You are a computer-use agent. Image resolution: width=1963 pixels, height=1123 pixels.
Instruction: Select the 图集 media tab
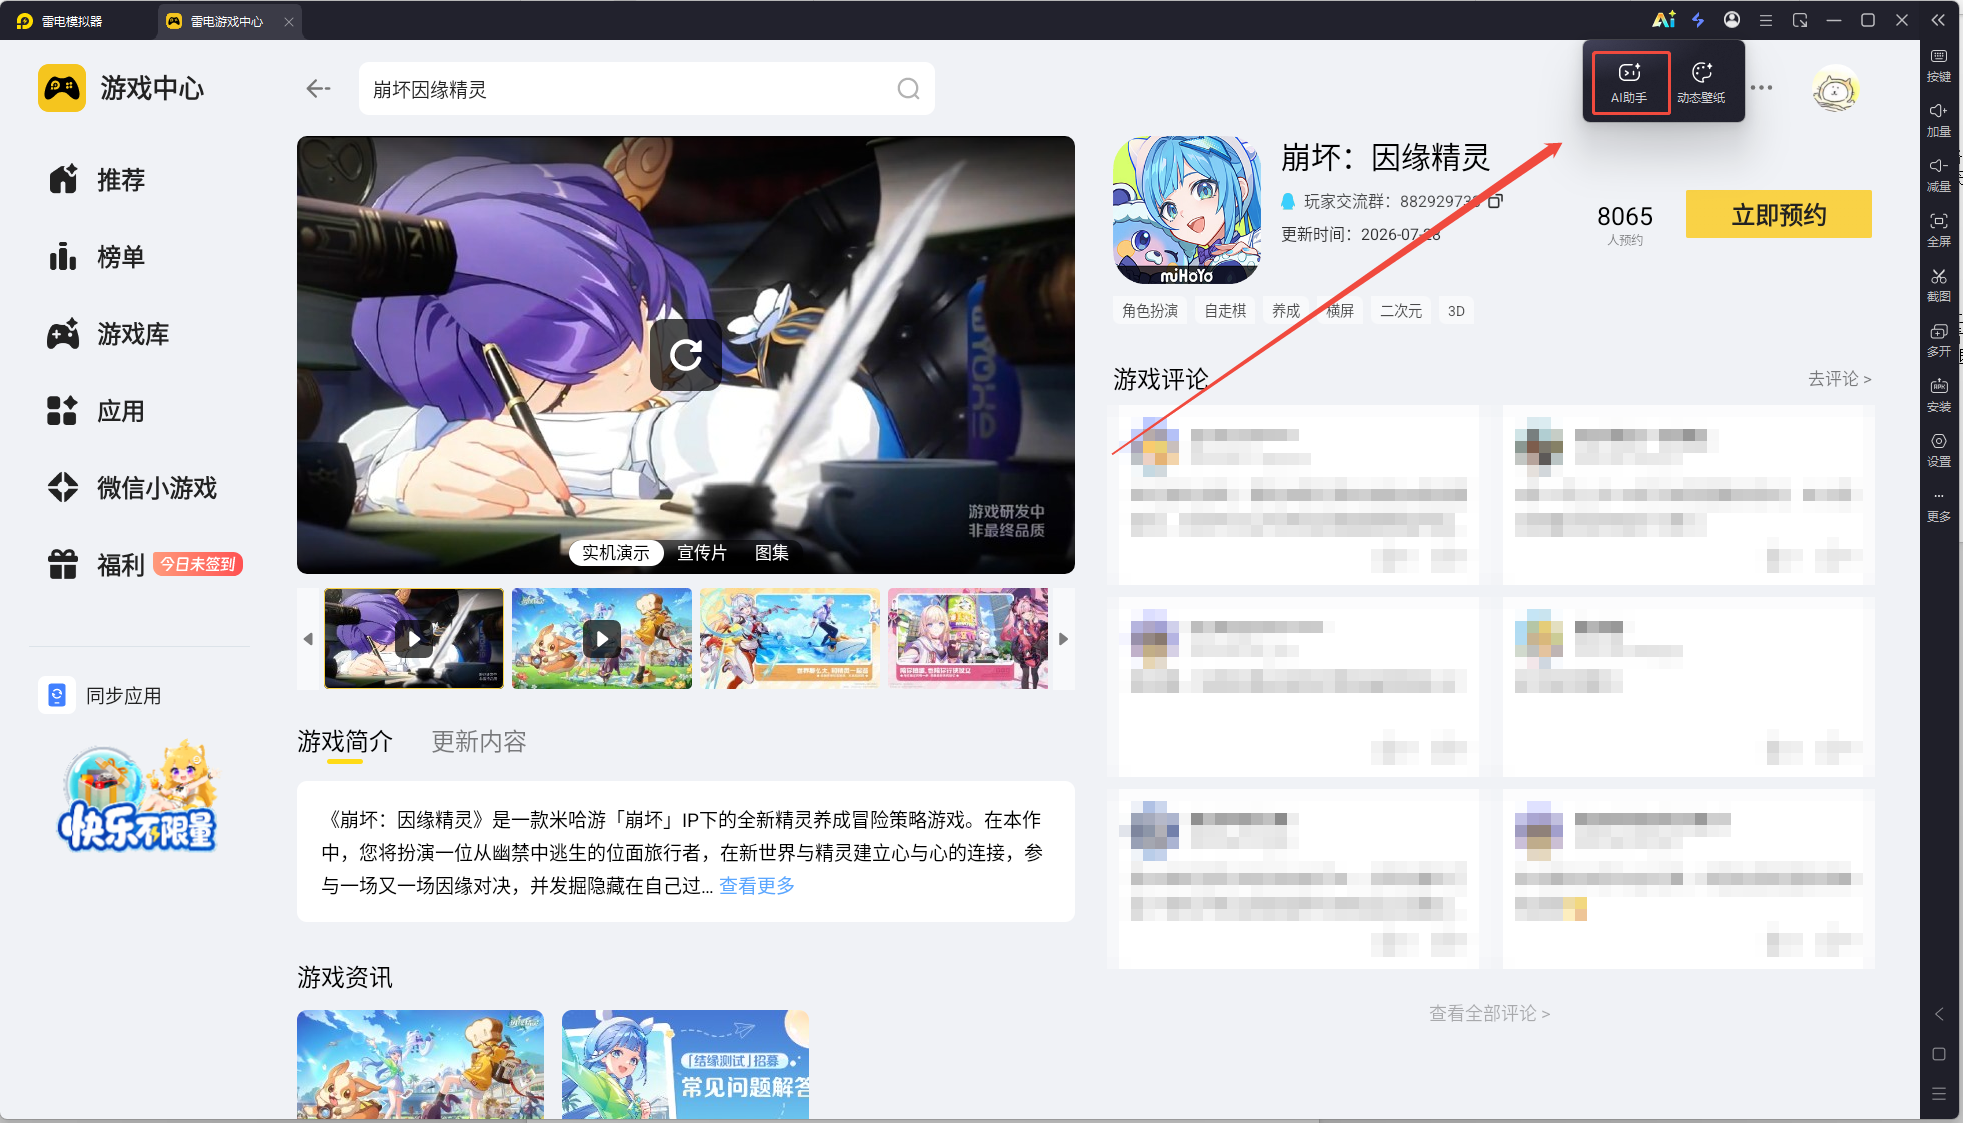pyautogui.click(x=772, y=553)
